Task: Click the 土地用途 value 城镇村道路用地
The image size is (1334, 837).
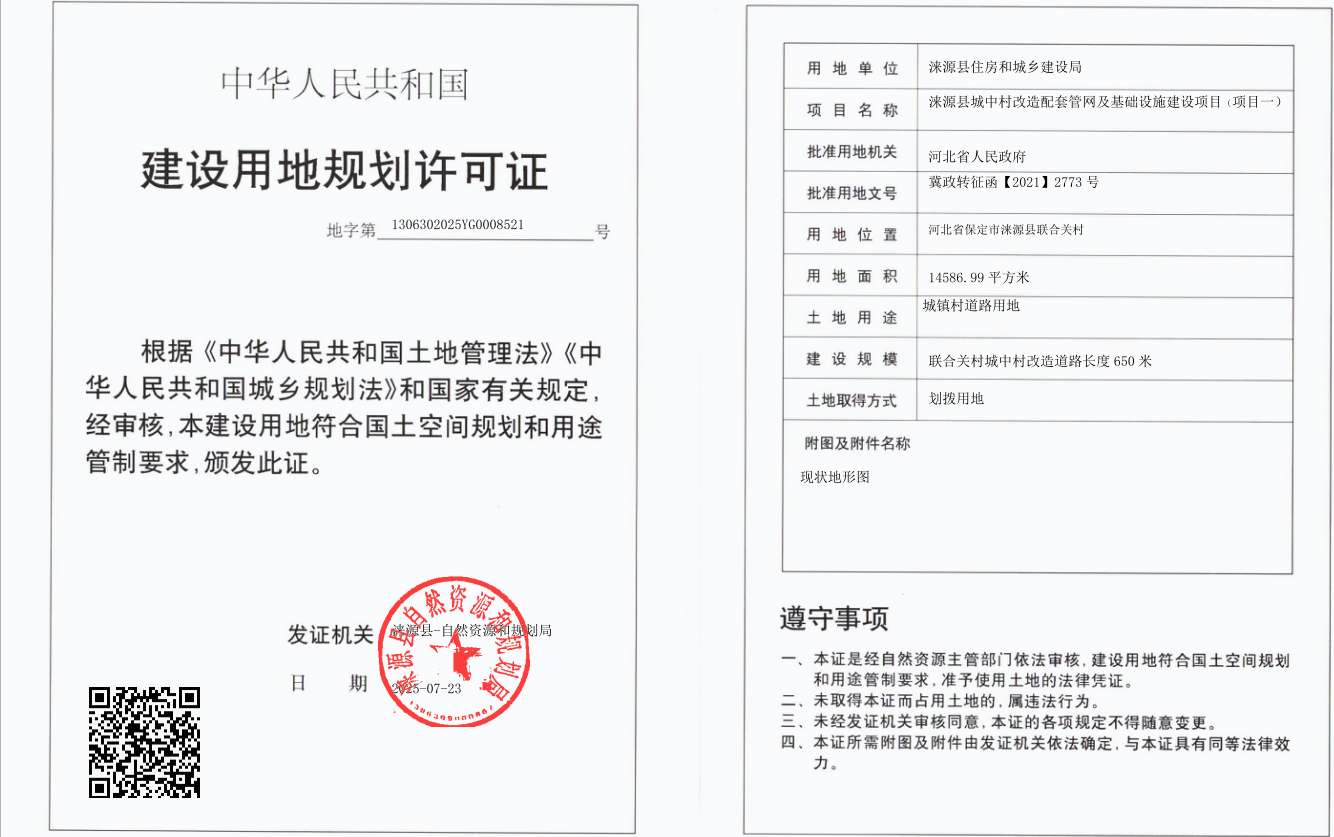Action: tap(970, 306)
